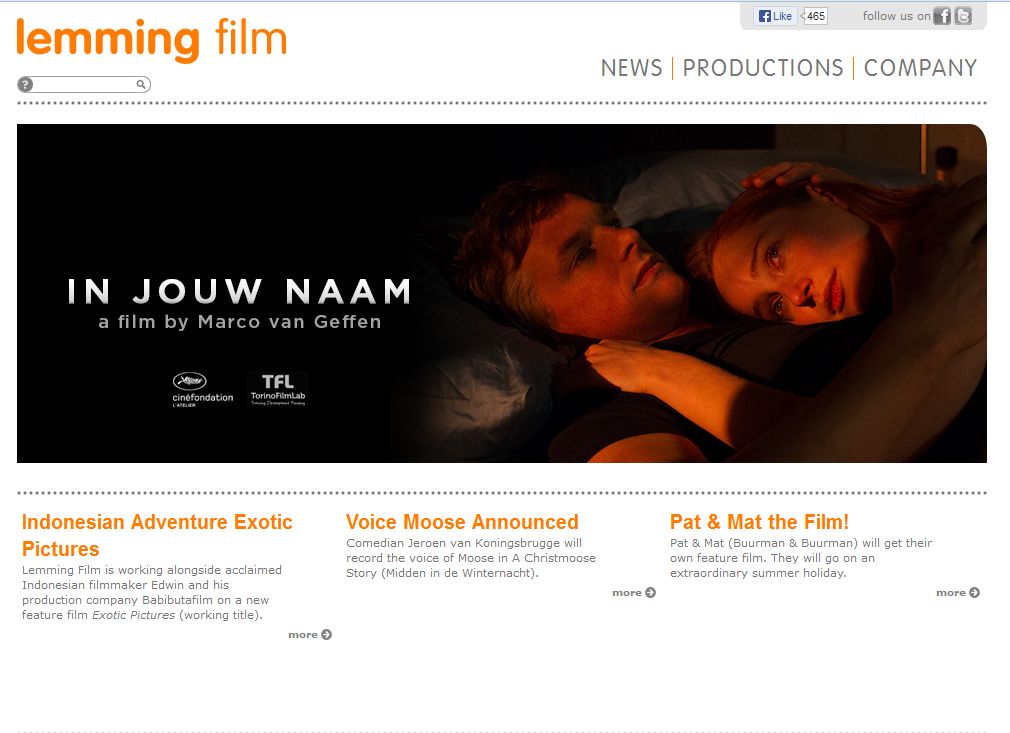Click more arrow under Voice Moose article

(634, 593)
